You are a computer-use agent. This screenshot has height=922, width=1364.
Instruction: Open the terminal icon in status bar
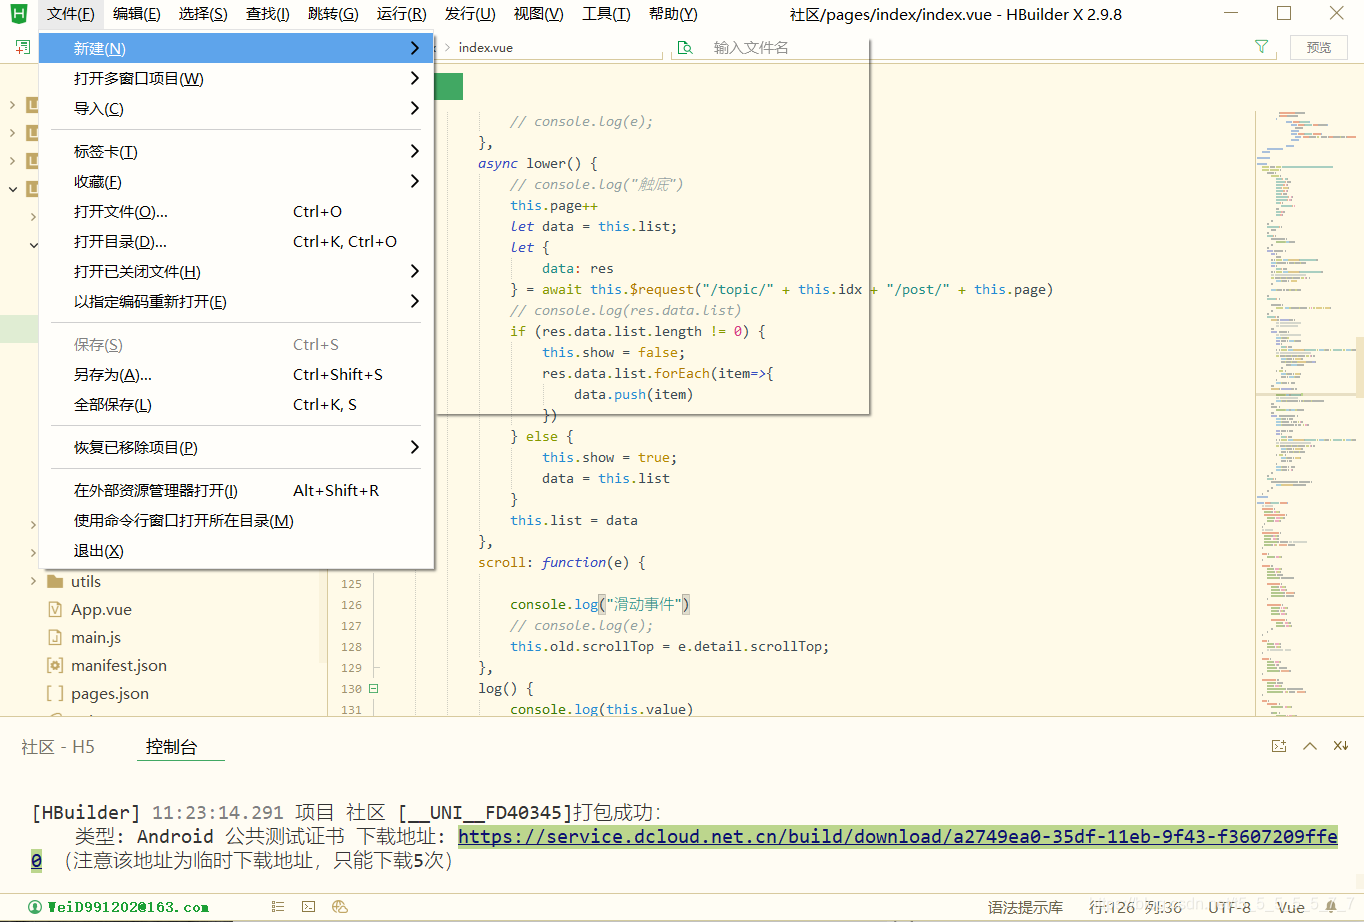point(308,906)
